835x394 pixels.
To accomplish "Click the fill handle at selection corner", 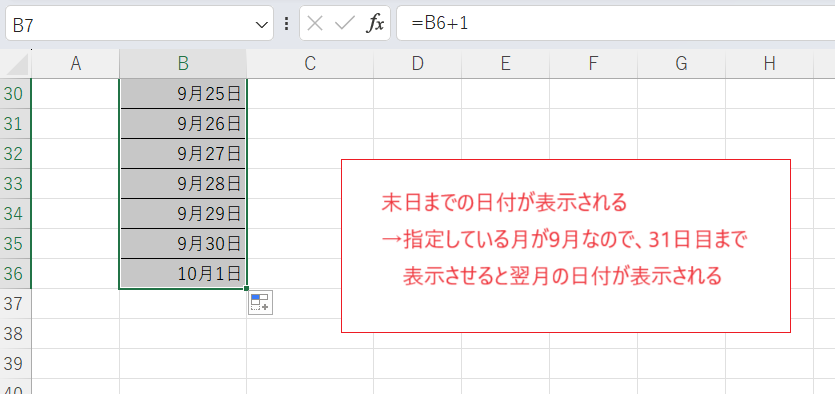I will (247, 289).
